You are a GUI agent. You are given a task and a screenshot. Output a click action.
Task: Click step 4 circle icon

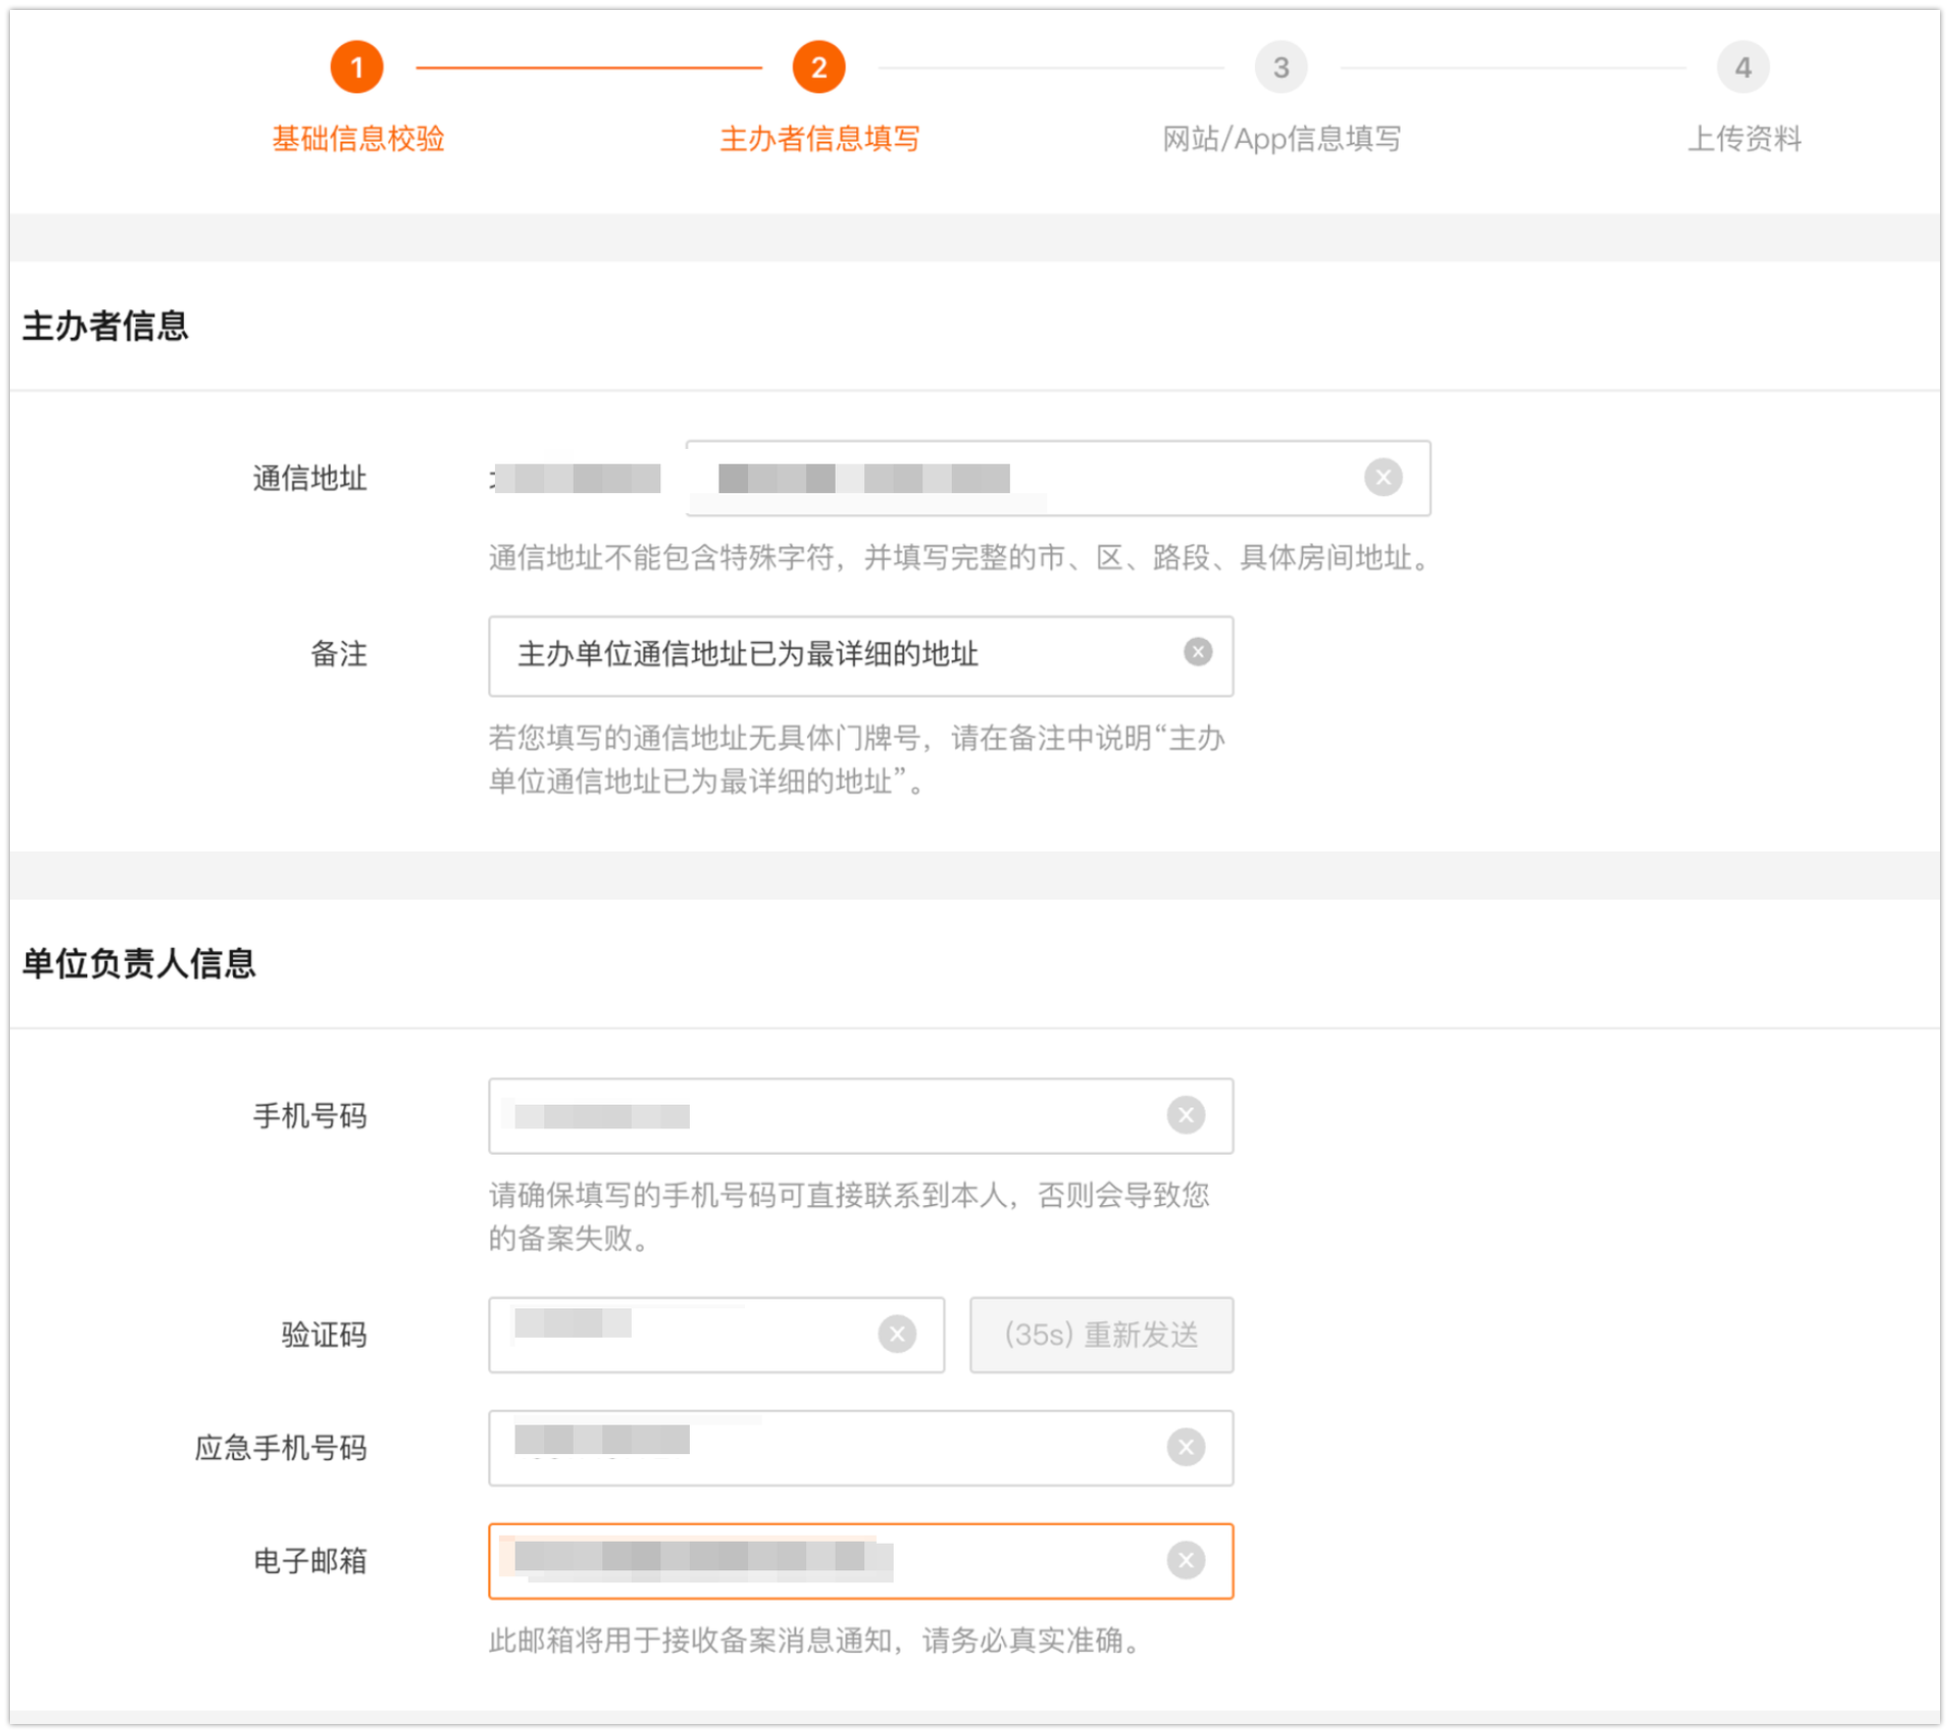[x=1742, y=68]
